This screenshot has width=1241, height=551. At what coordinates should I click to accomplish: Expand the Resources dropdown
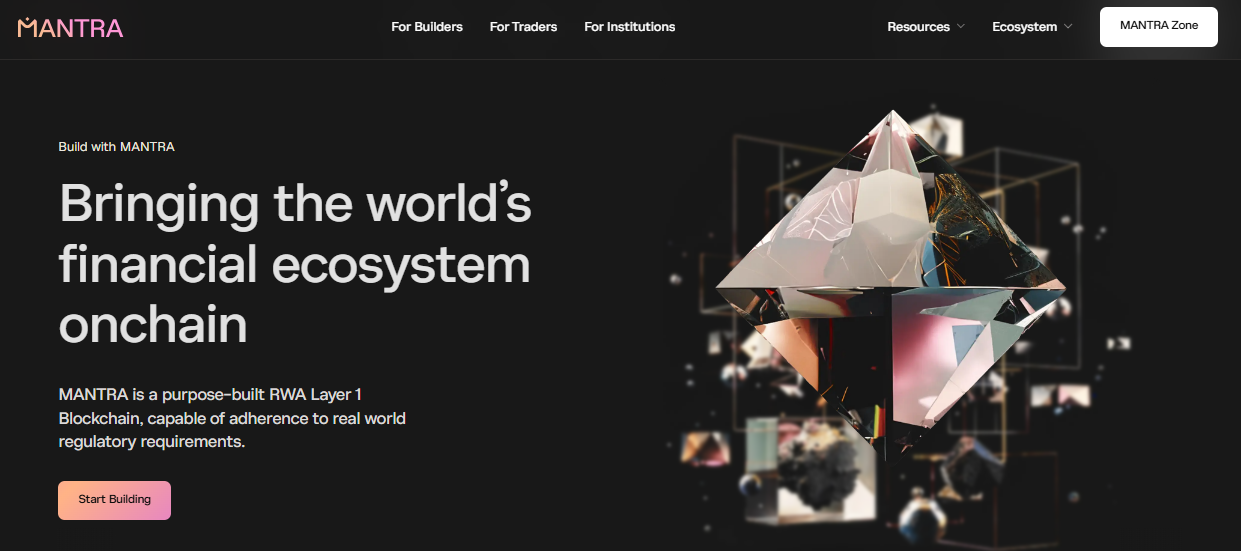click(926, 27)
